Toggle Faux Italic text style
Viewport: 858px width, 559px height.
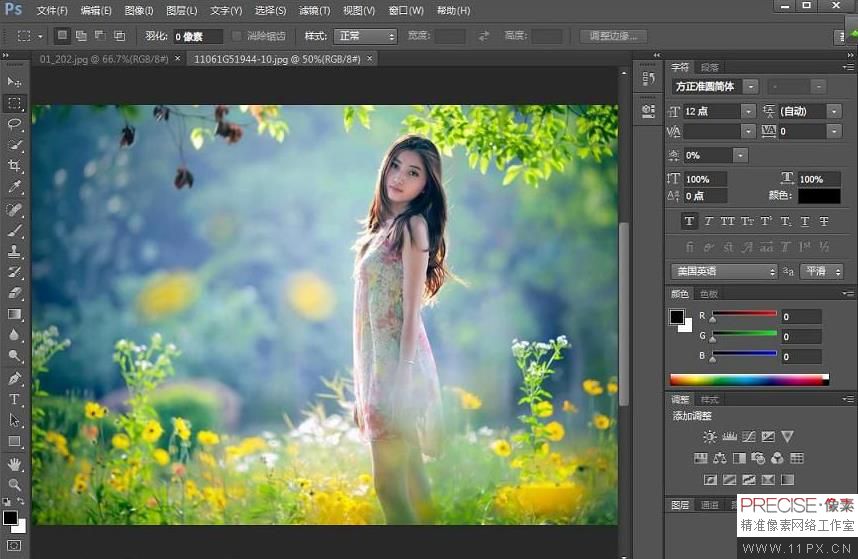[x=709, y=221]
